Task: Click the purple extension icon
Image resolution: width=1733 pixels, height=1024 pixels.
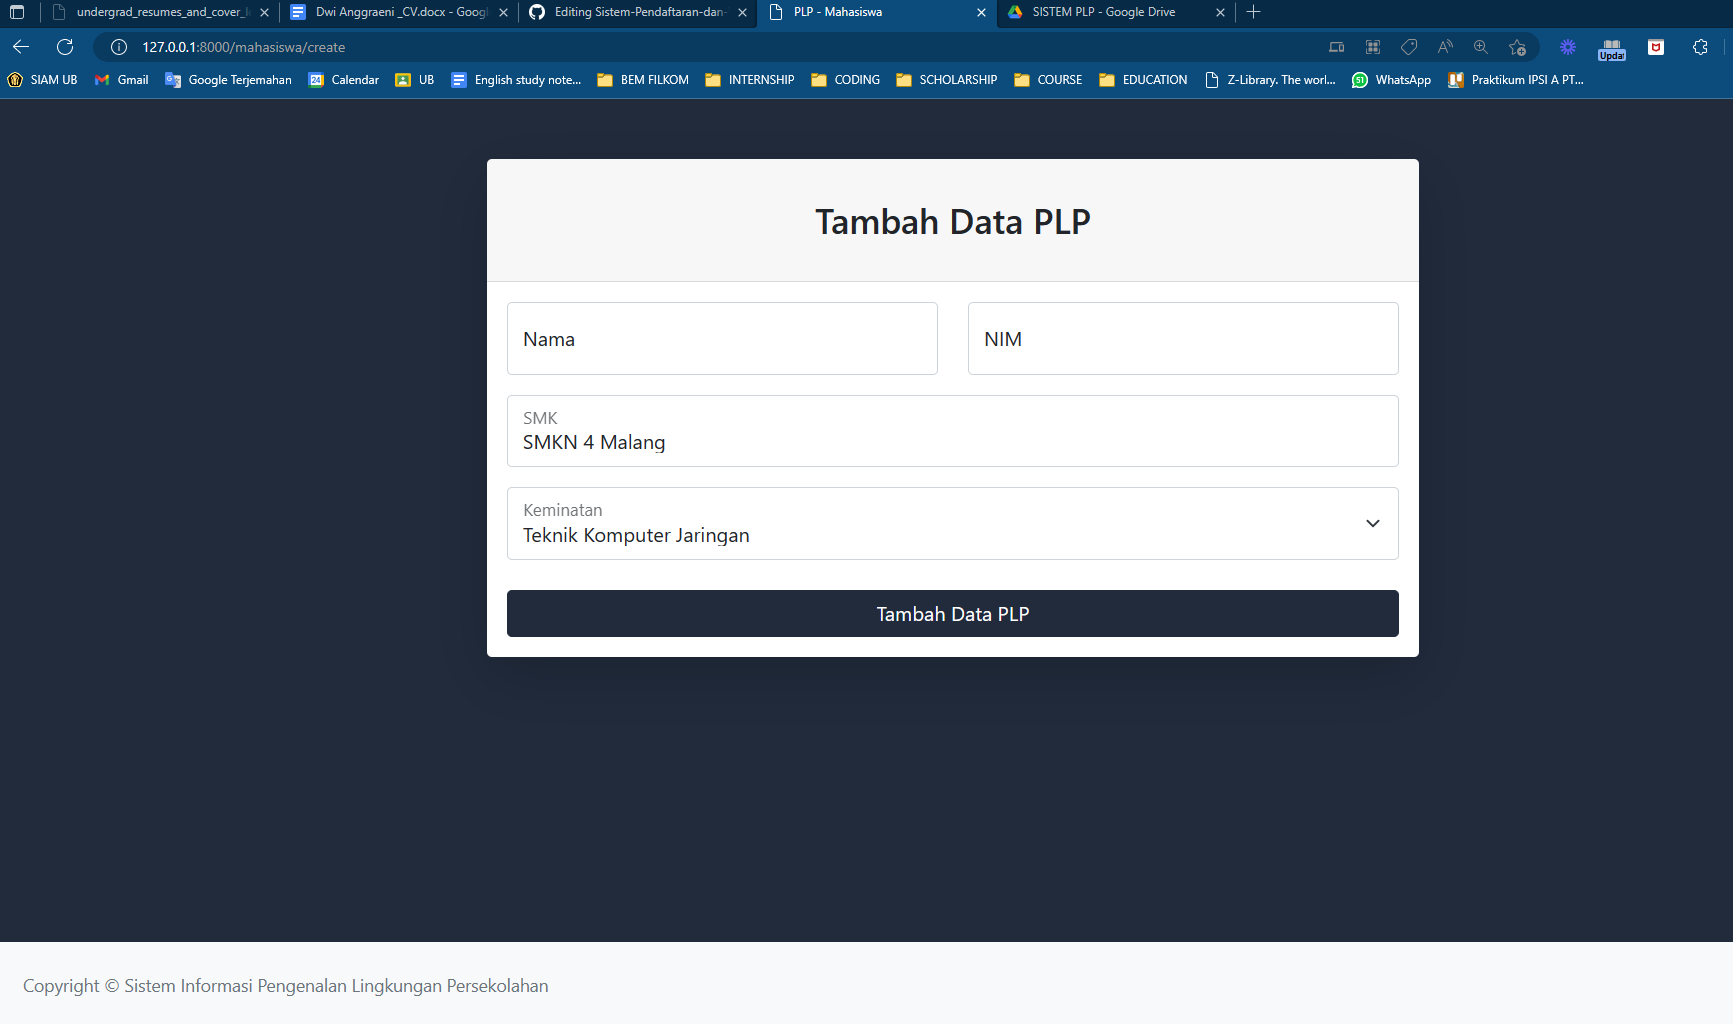Action: coord(1567,47)
